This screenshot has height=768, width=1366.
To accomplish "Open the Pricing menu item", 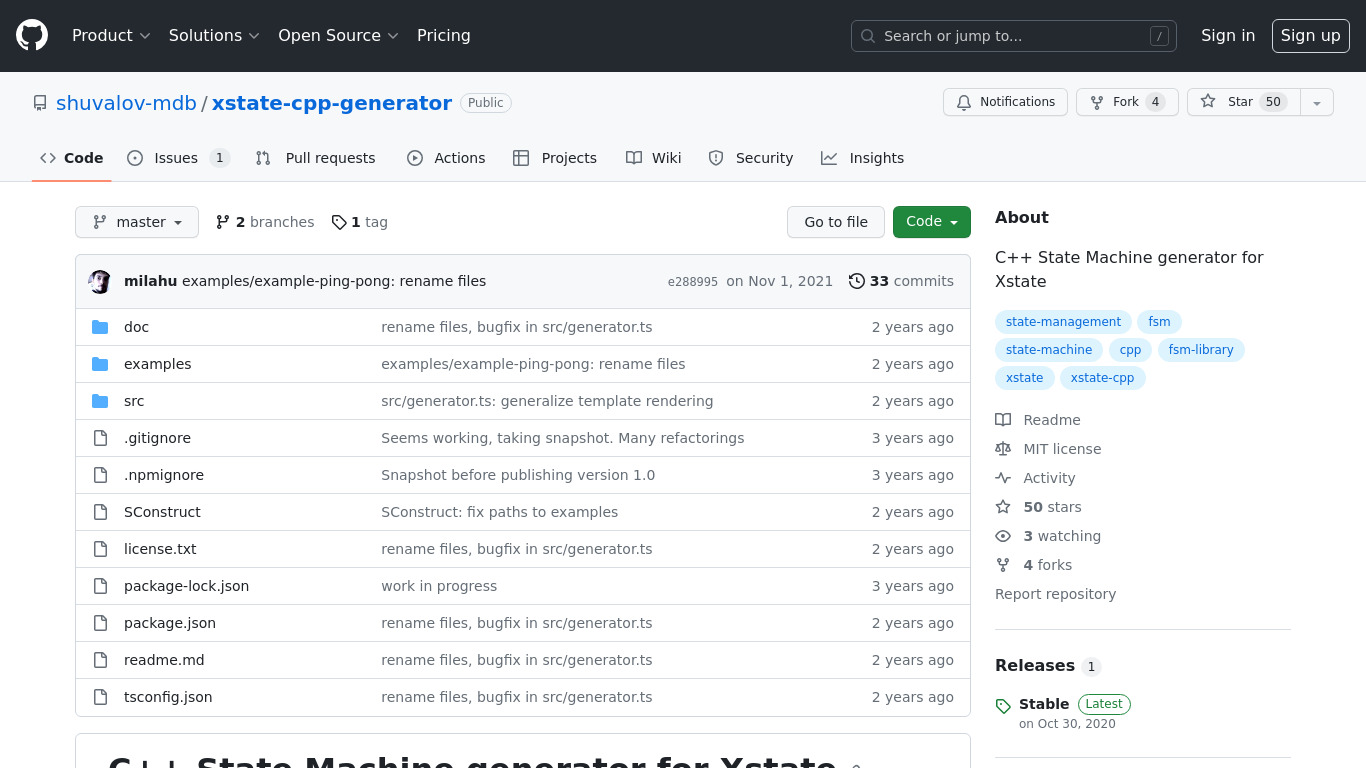I will pyautogui.click(x=444, y=36).
